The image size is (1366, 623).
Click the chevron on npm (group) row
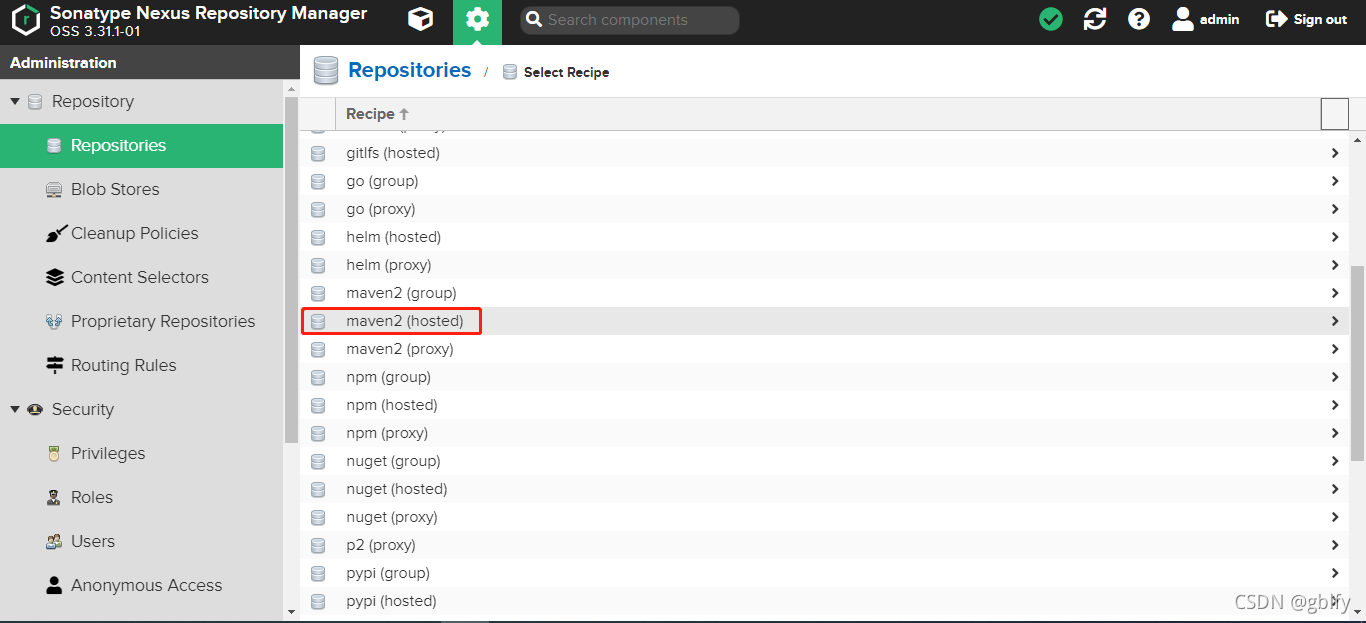[1335, 377]
